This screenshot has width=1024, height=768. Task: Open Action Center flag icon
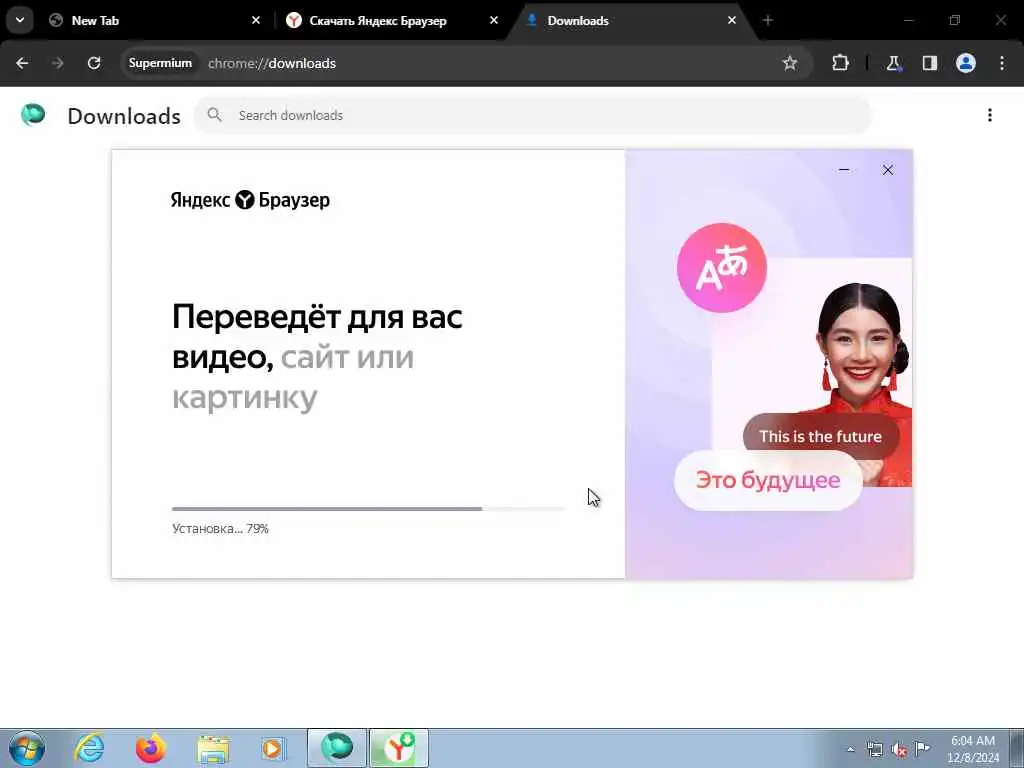click(922, 749)
